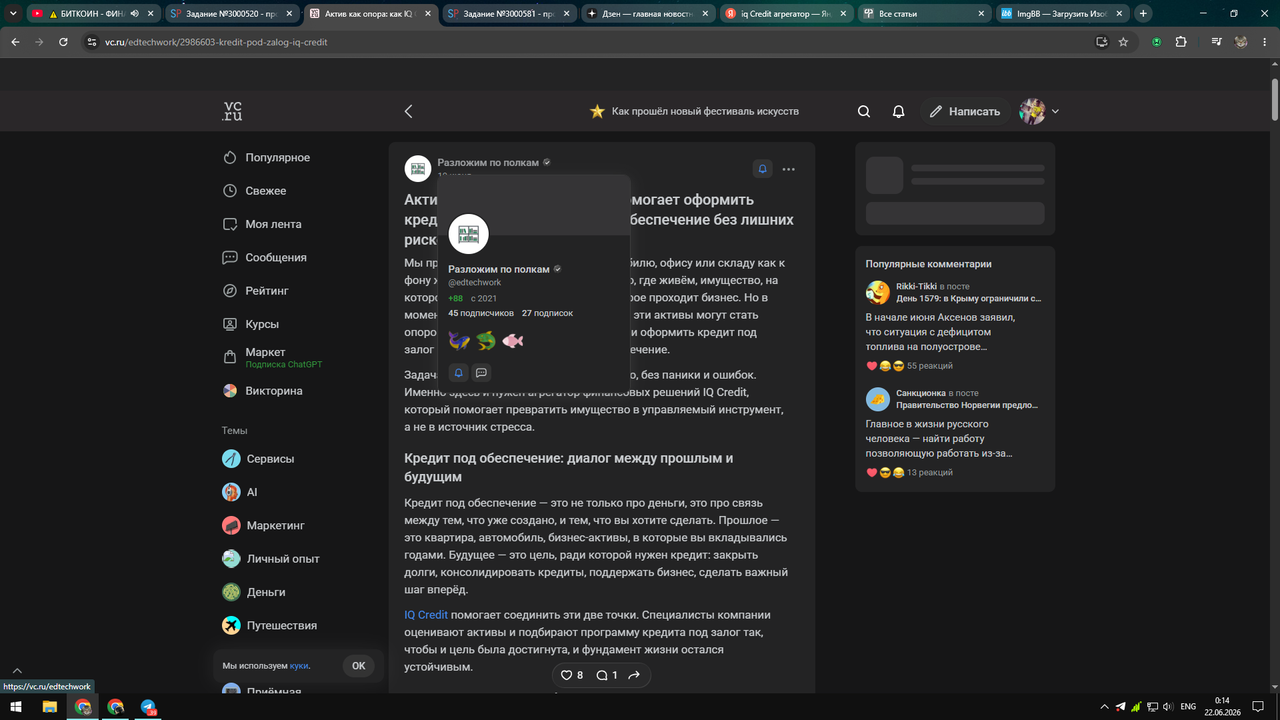This screenshot has height=720, width=1280.
Task: Open Как прошёл новый фестиваль искусств banner
Action: [x=694, y=111]
